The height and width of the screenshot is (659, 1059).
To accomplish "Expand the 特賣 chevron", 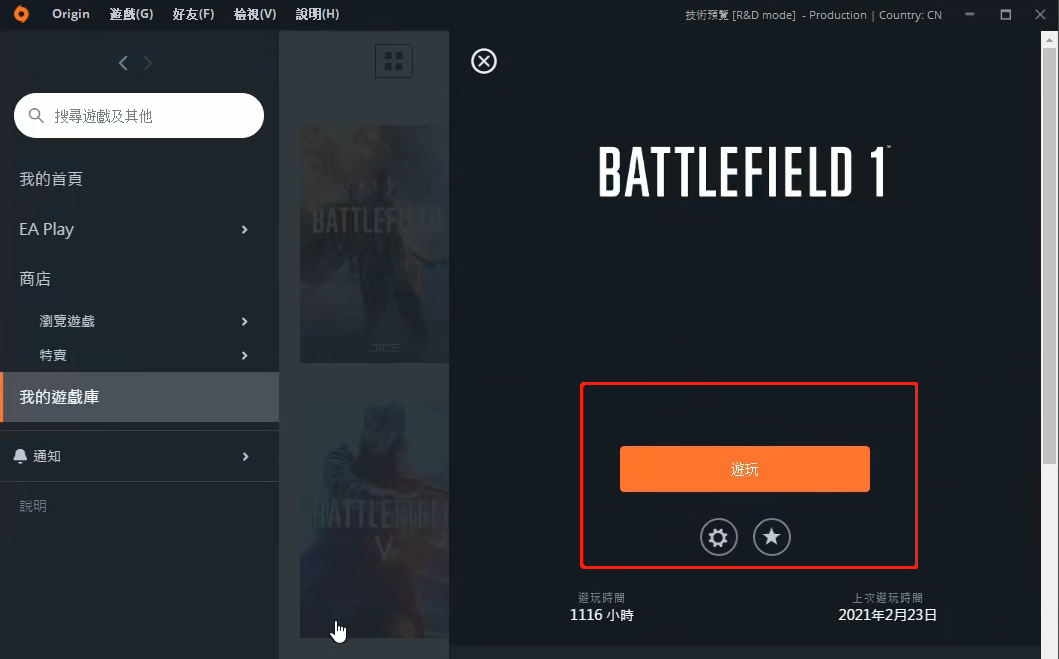I will tap(244, 355).
